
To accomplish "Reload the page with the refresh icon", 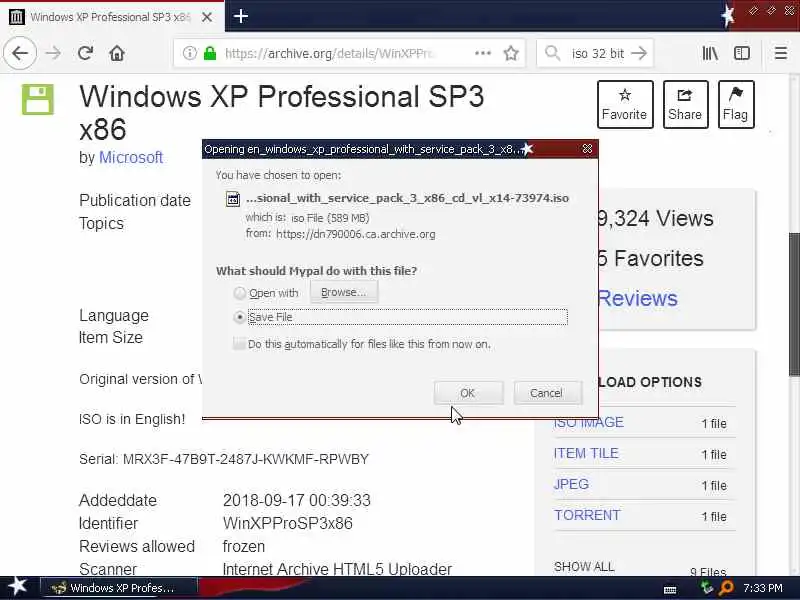I will (85, 53).
